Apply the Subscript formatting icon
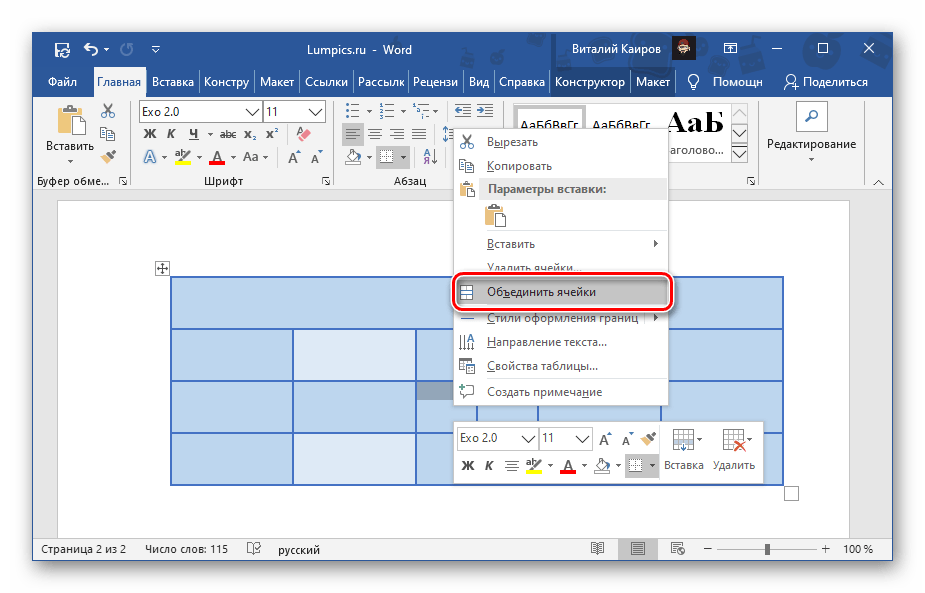This screenshot has width=925, height=593. [251, 134]
